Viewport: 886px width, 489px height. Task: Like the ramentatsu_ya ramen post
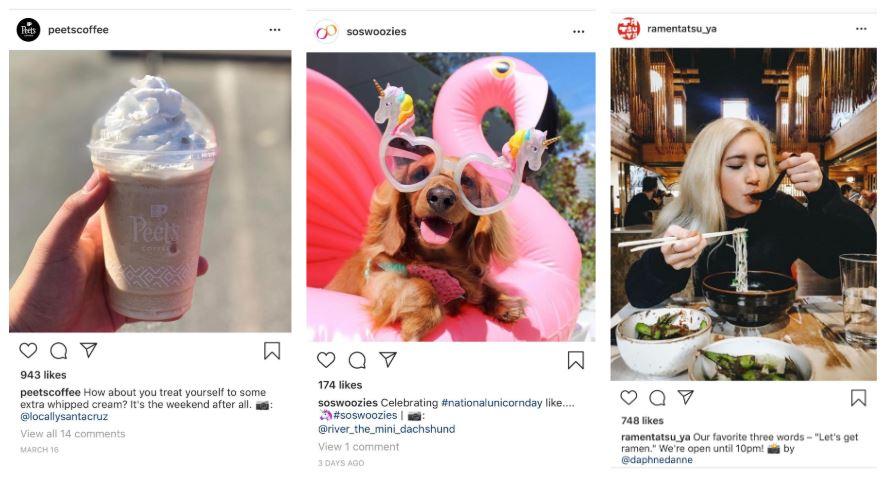[x=629, y=398]
